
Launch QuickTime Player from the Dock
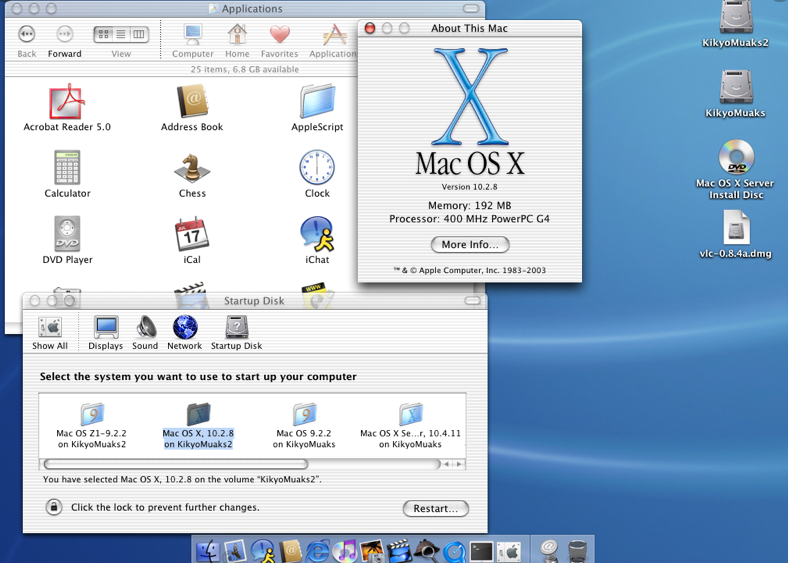coord(454,551)
